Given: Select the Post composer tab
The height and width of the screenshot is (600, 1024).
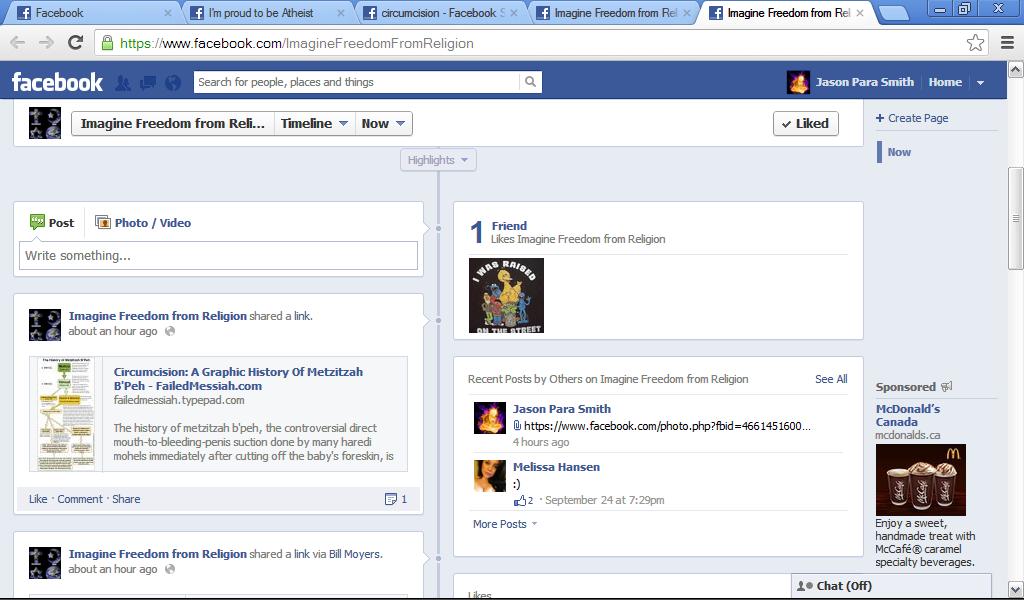Looking at the screenshot, I should pos(52,223).
